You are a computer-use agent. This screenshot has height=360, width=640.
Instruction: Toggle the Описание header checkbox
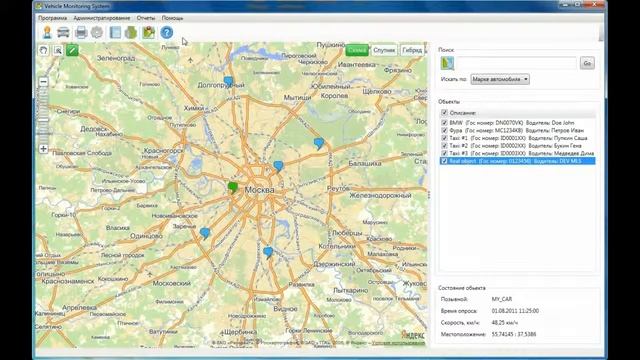point(444,113)
